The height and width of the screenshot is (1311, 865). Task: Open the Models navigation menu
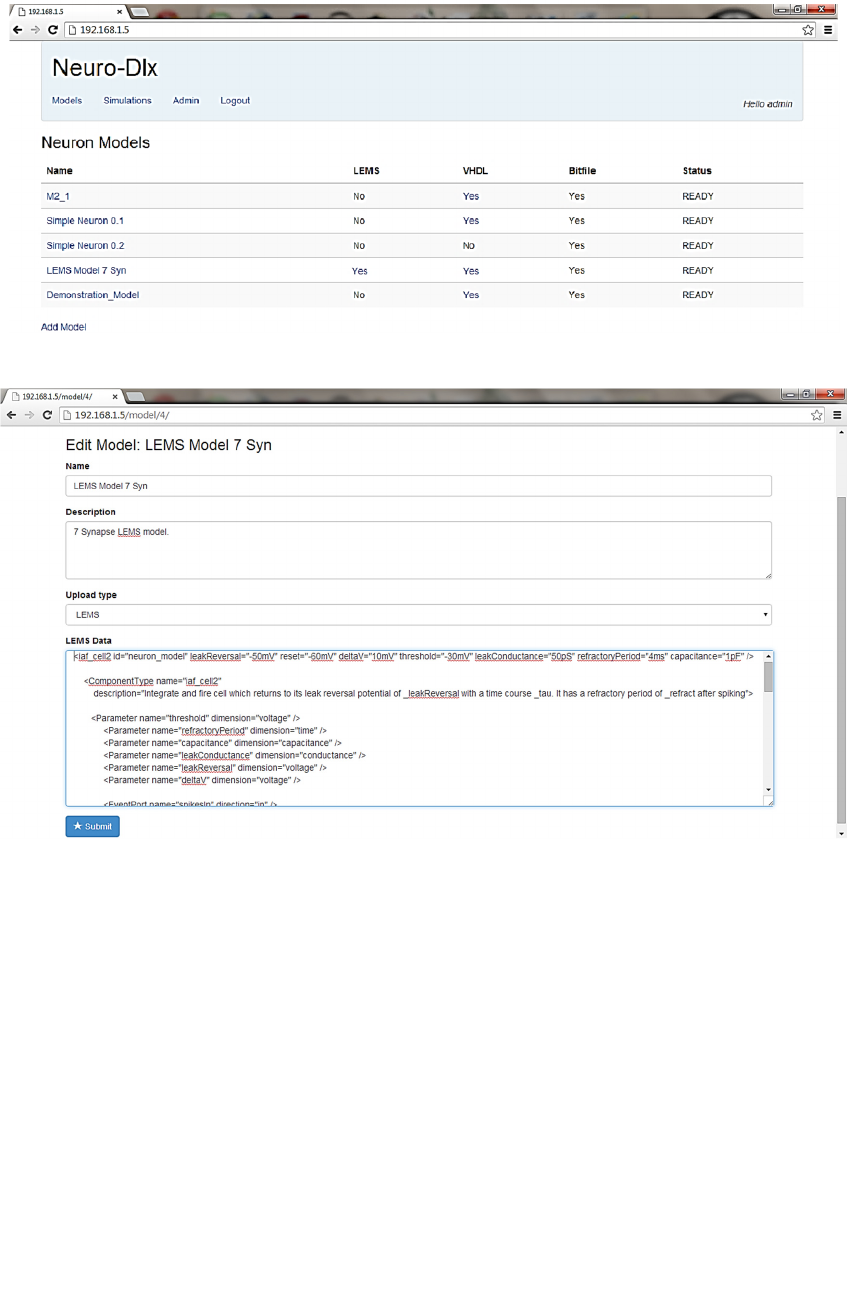coord(67,101)
